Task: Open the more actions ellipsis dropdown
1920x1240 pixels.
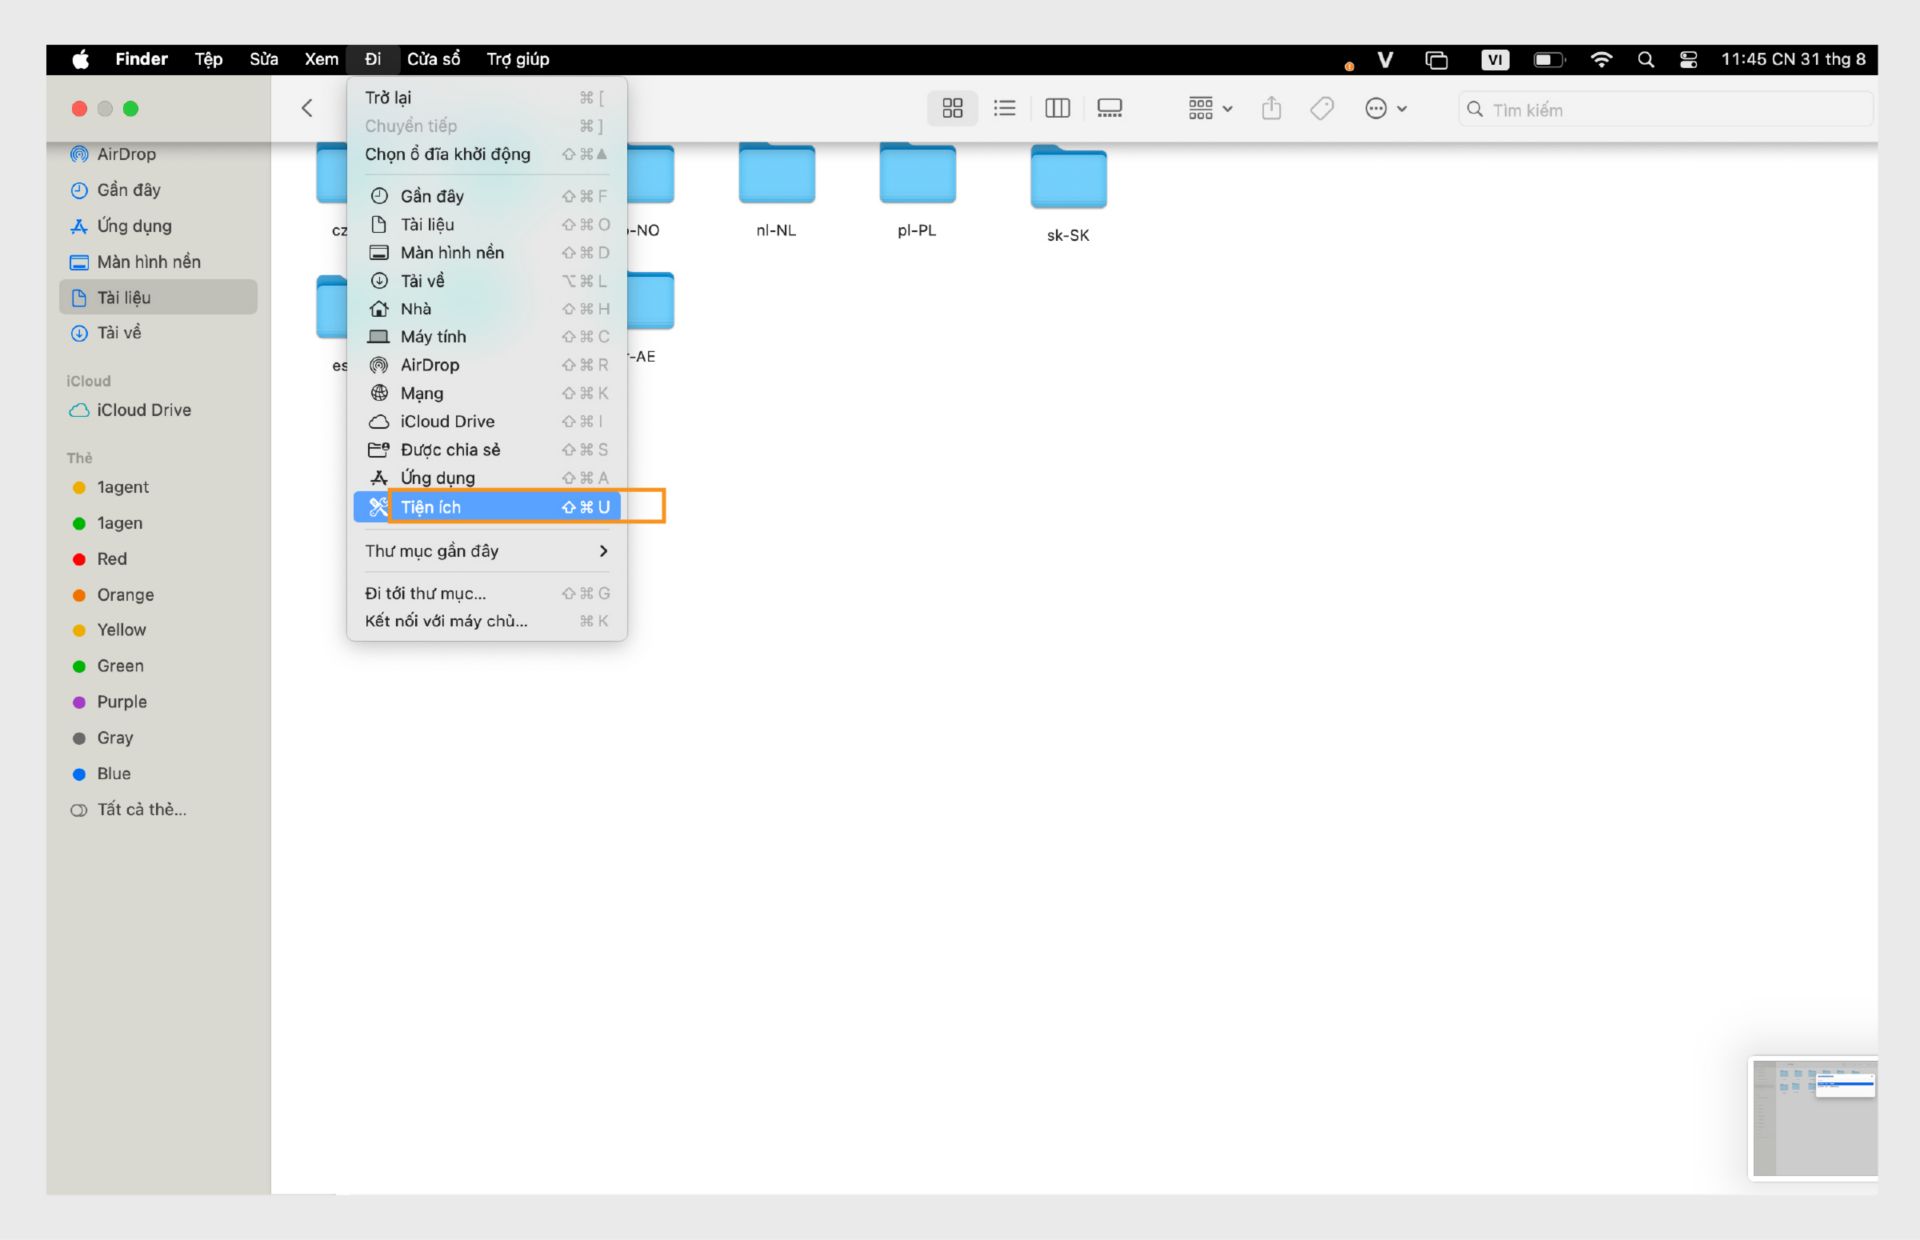Action: click(x=1386, y=109)
